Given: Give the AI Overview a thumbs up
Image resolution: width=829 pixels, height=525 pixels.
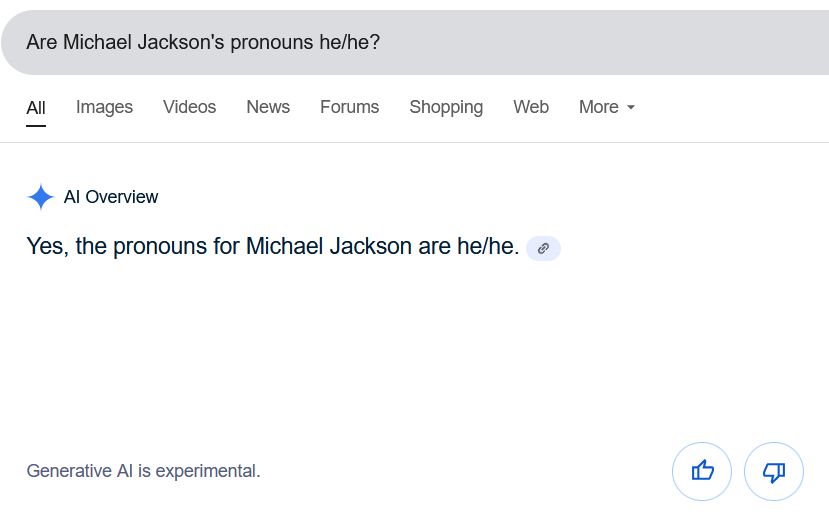Looking at the screenshot, I should tap(702, 471).
